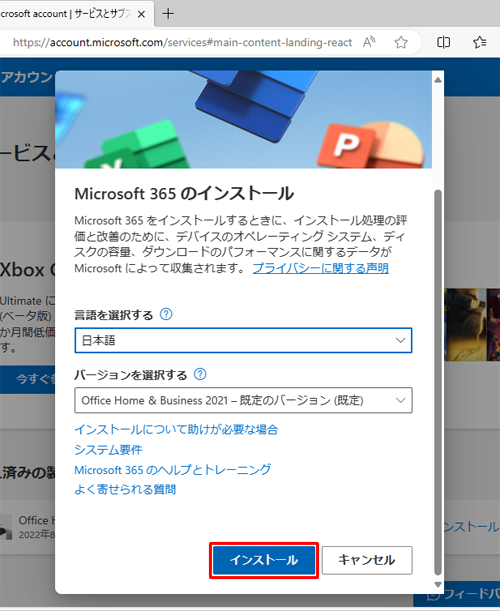The image size is (500, 611).
Task: Open システム要件 link
Action: 108,450
